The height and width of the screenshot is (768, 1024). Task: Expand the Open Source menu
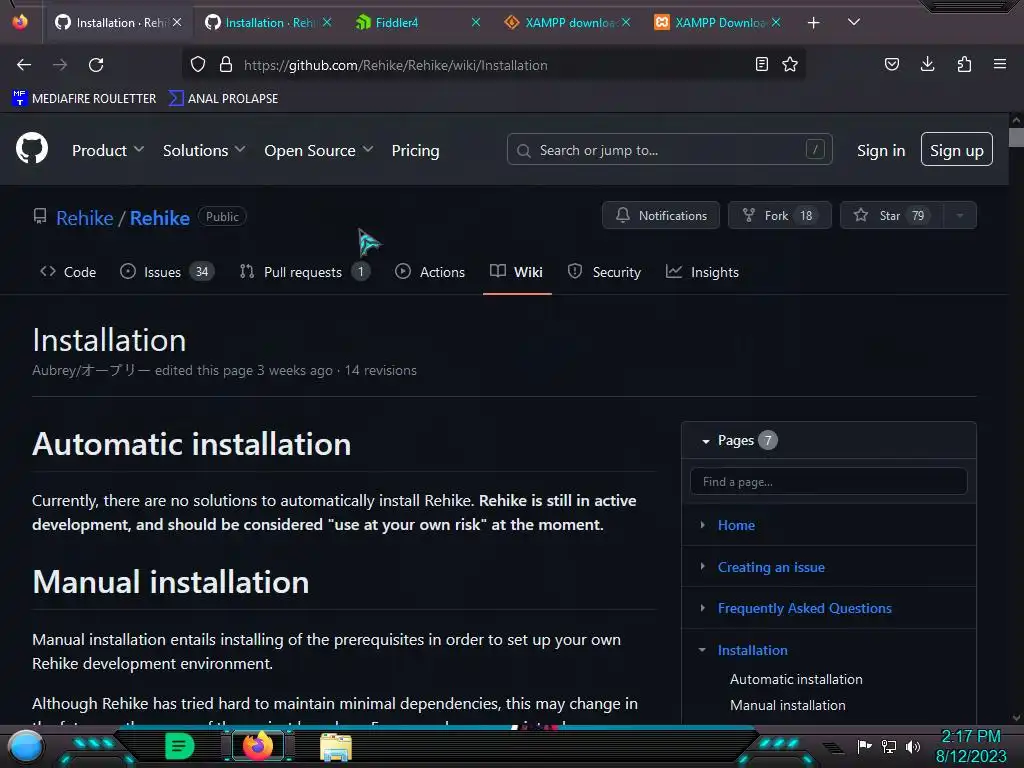pyautogui.click(x=319, y=150)
